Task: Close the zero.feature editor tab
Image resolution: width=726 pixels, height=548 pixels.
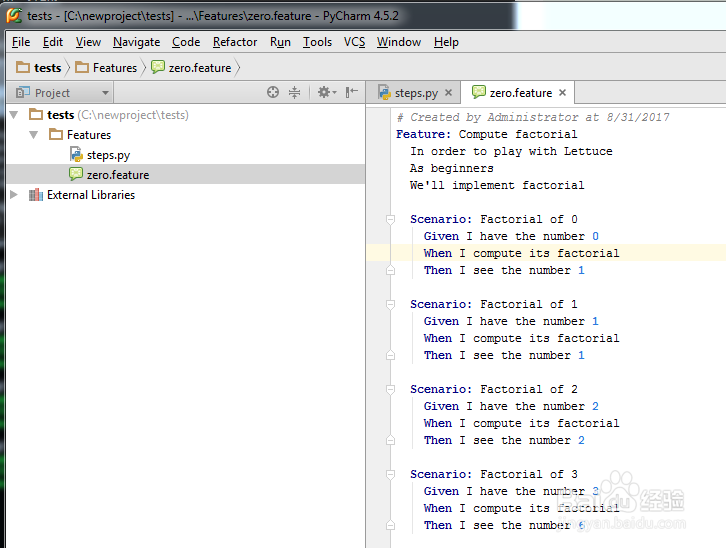Action: [562, 93]
